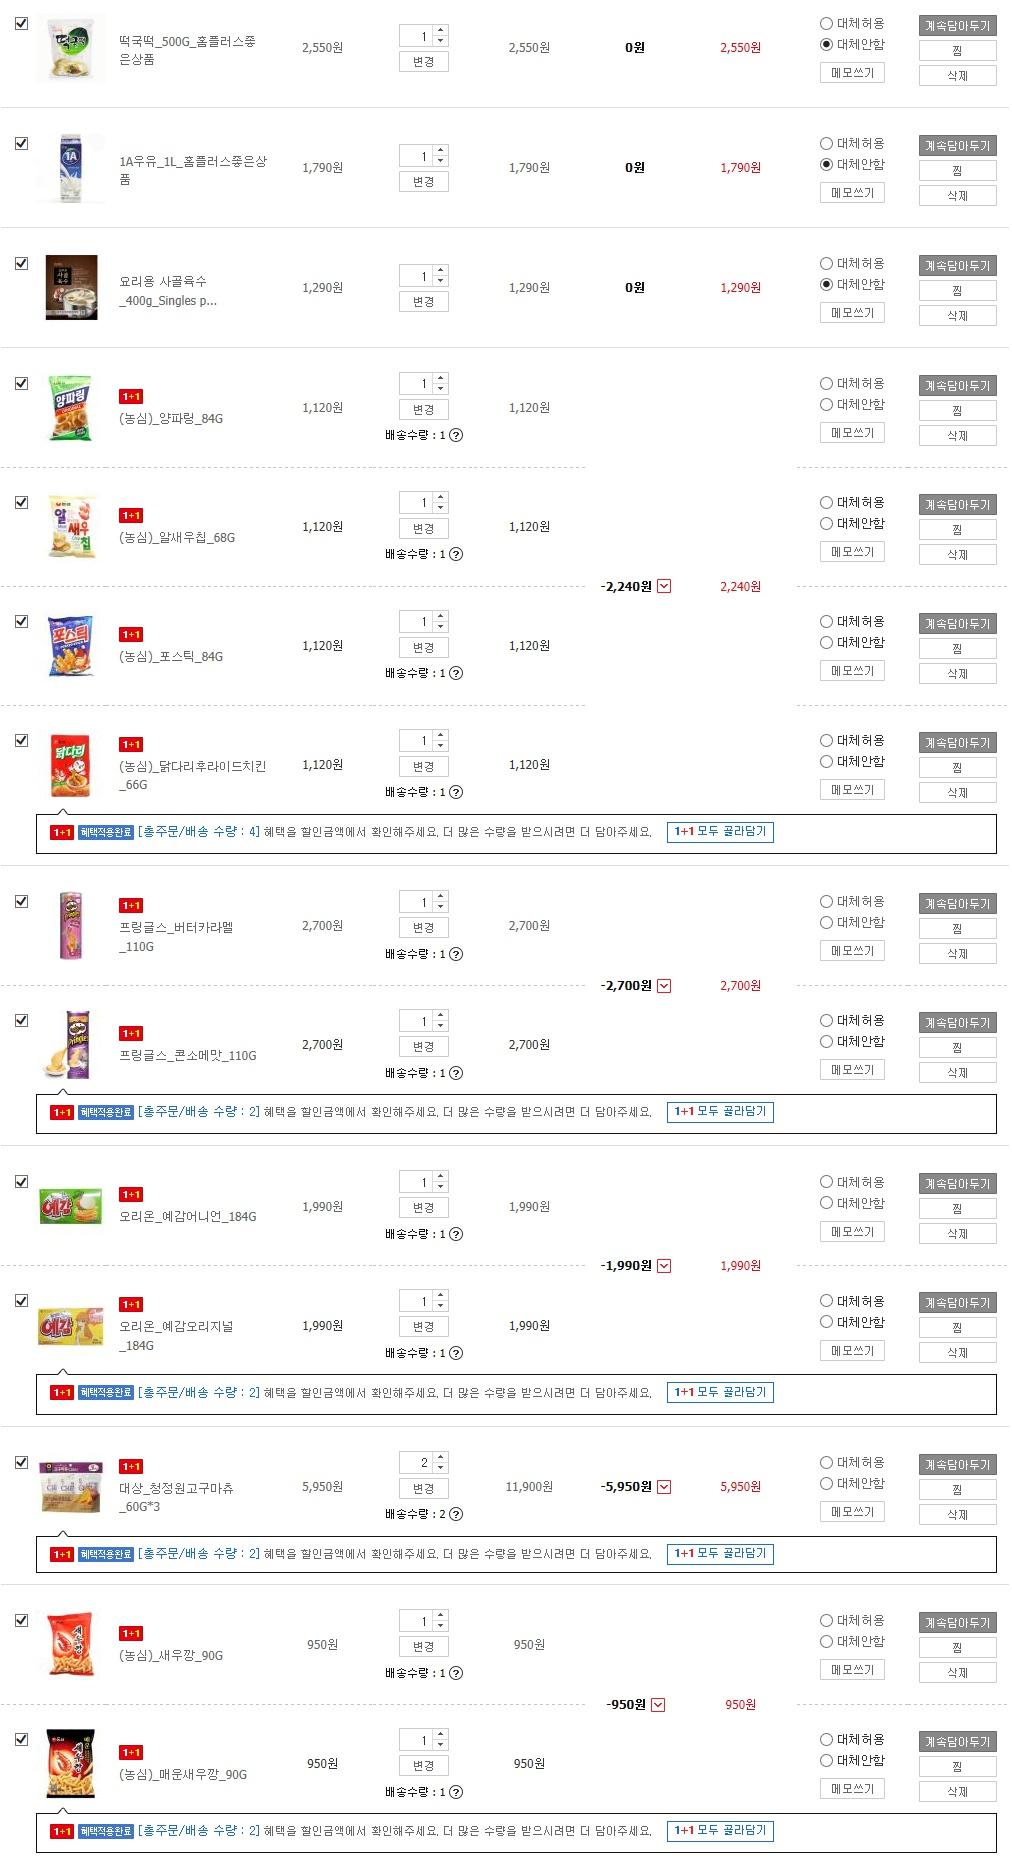This screenshot has width=1012, height=1865.
Task: Expand the -2,700원 discount arrow
Action: point(664,986)
